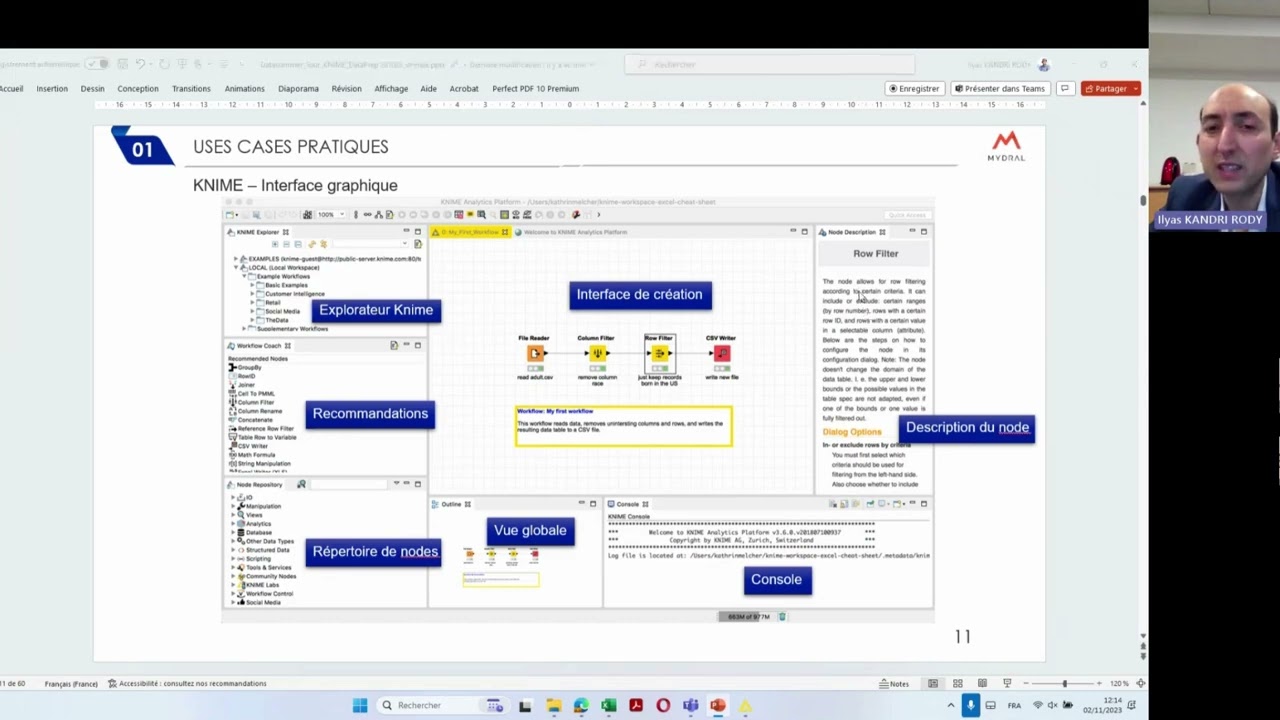
Task: Click the Français (France) language indicator
Action: click(71, 684)
